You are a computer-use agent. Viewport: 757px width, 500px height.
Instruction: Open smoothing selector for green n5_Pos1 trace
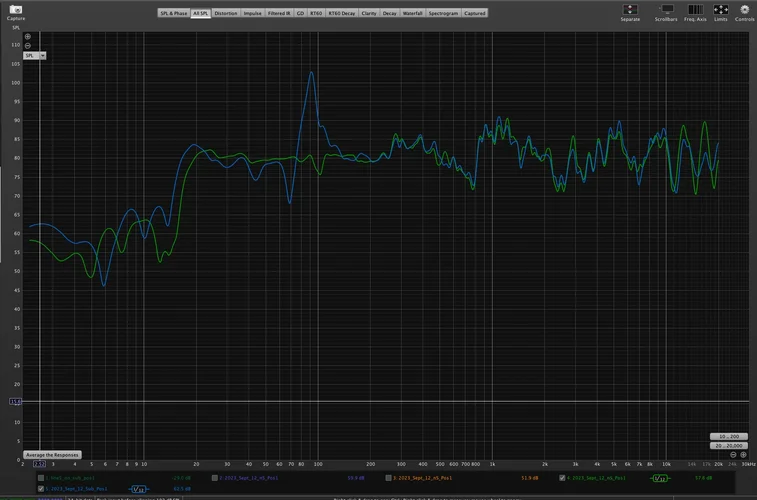point(658,478)
